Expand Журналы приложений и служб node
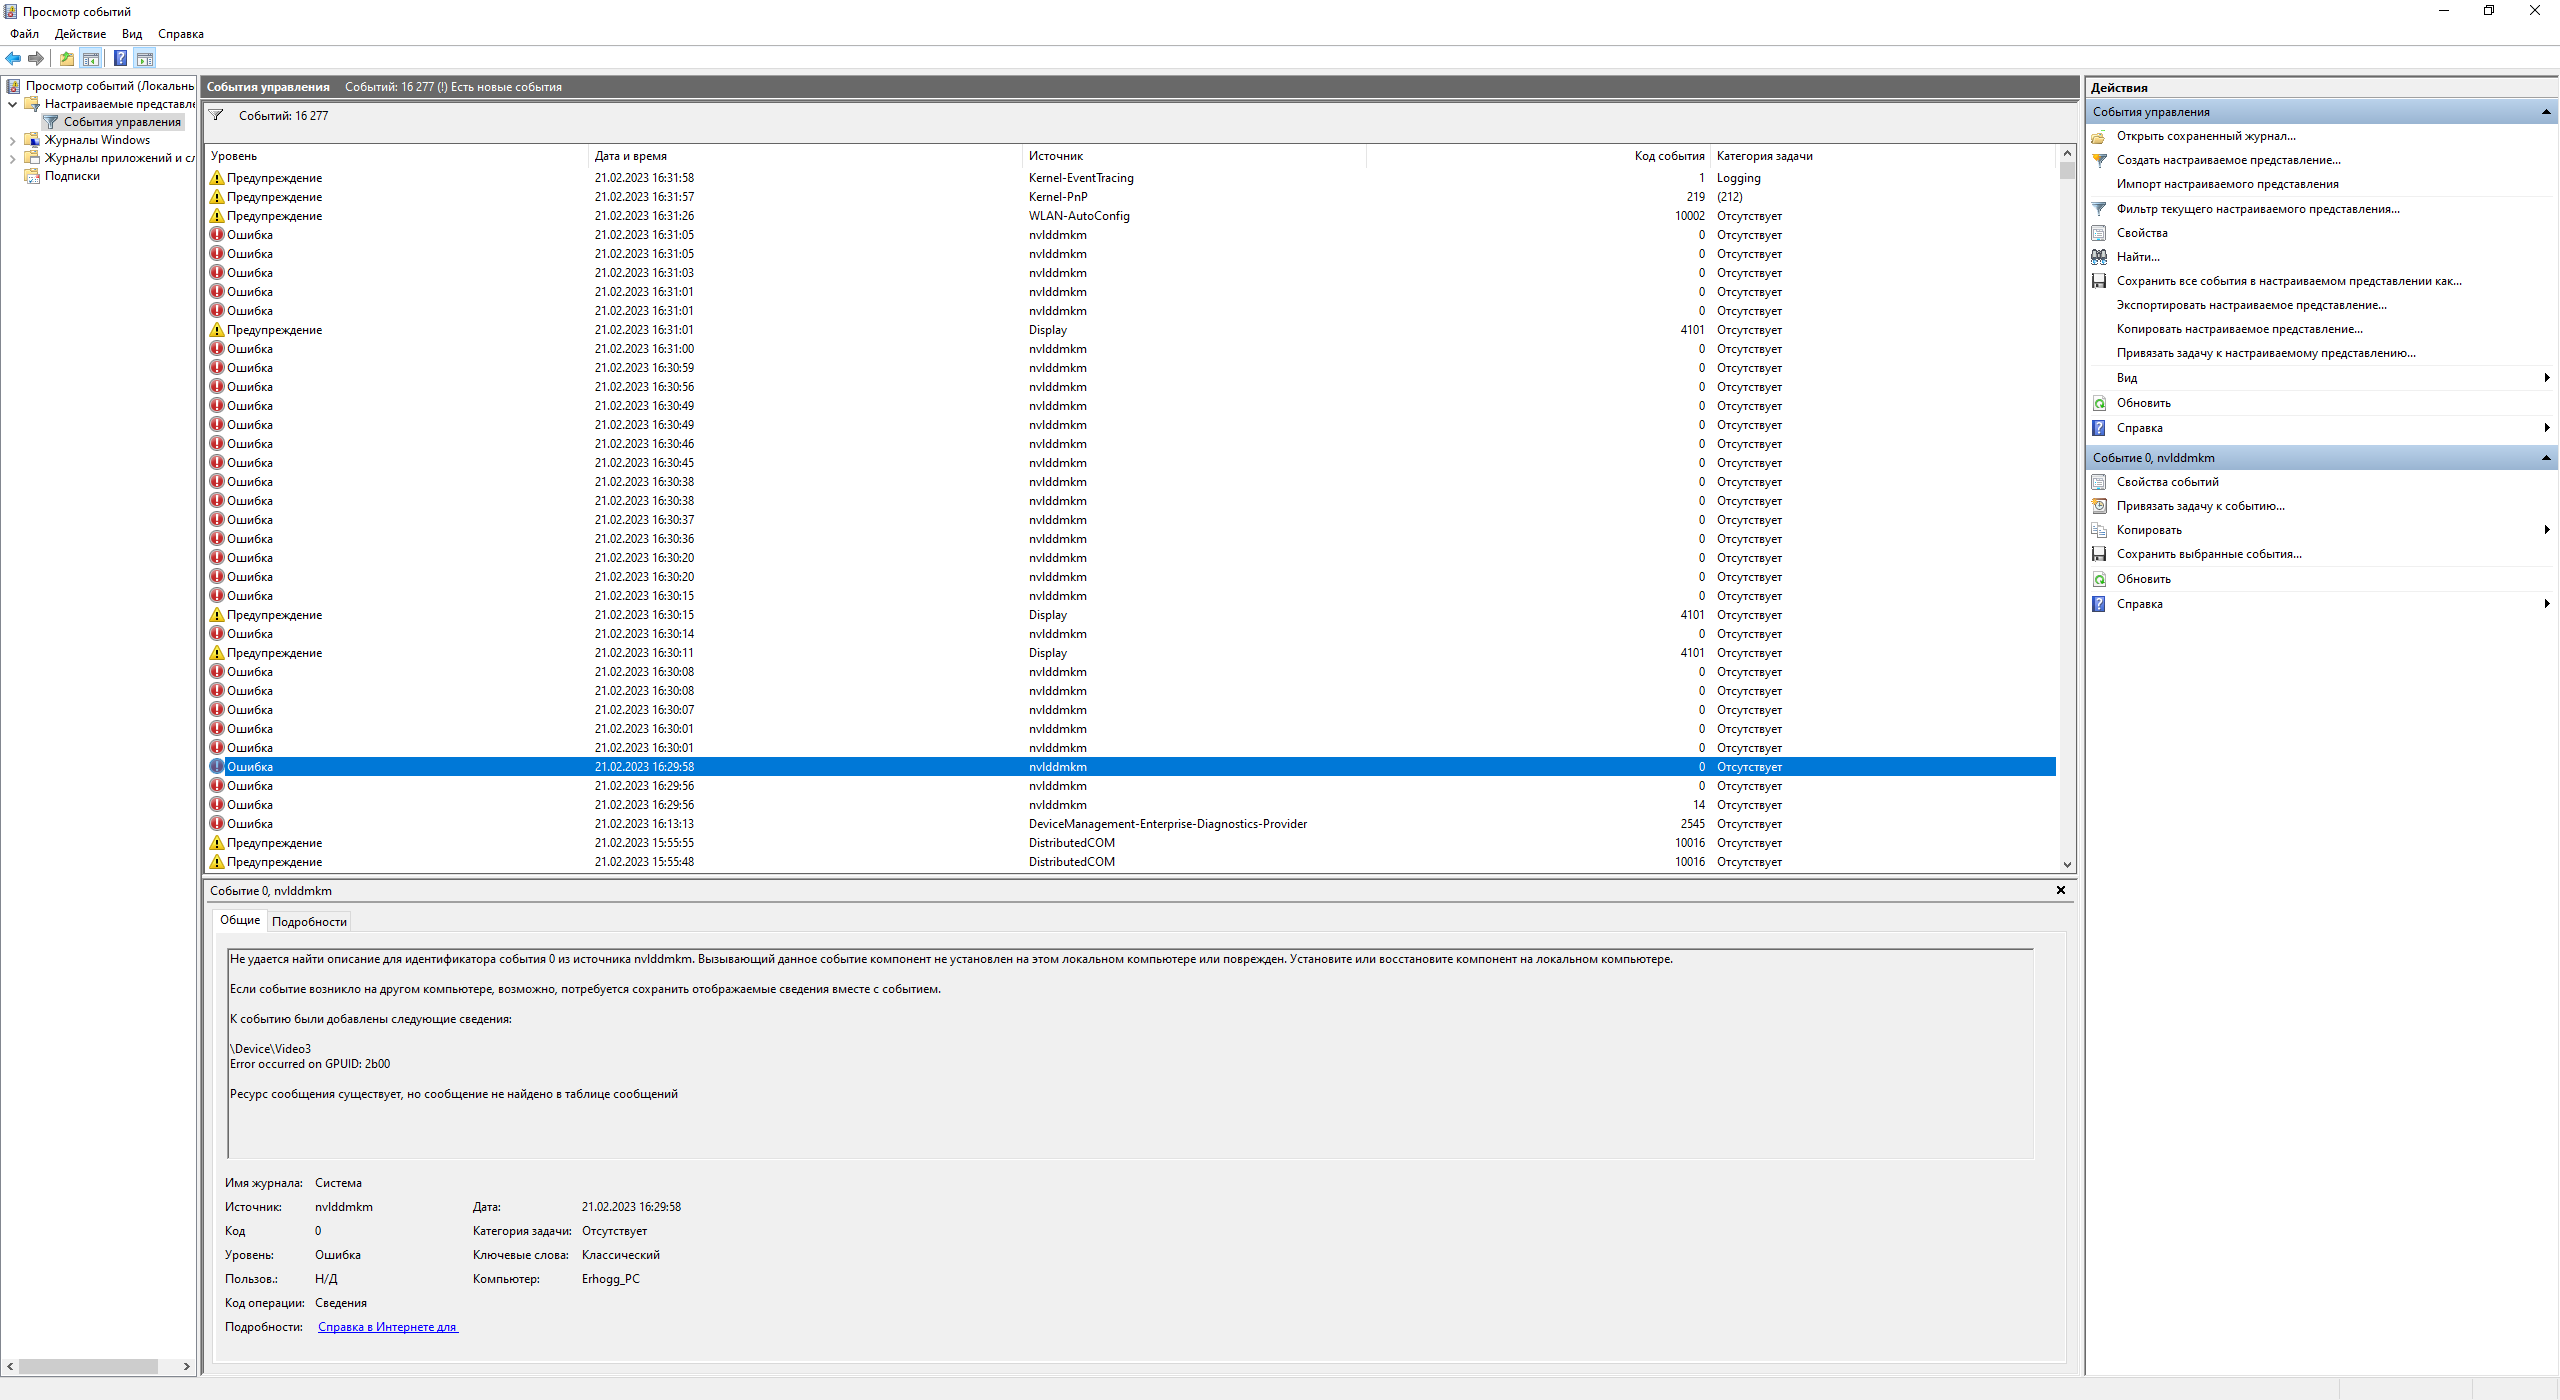2560x1400 pixels. point(12,158)
